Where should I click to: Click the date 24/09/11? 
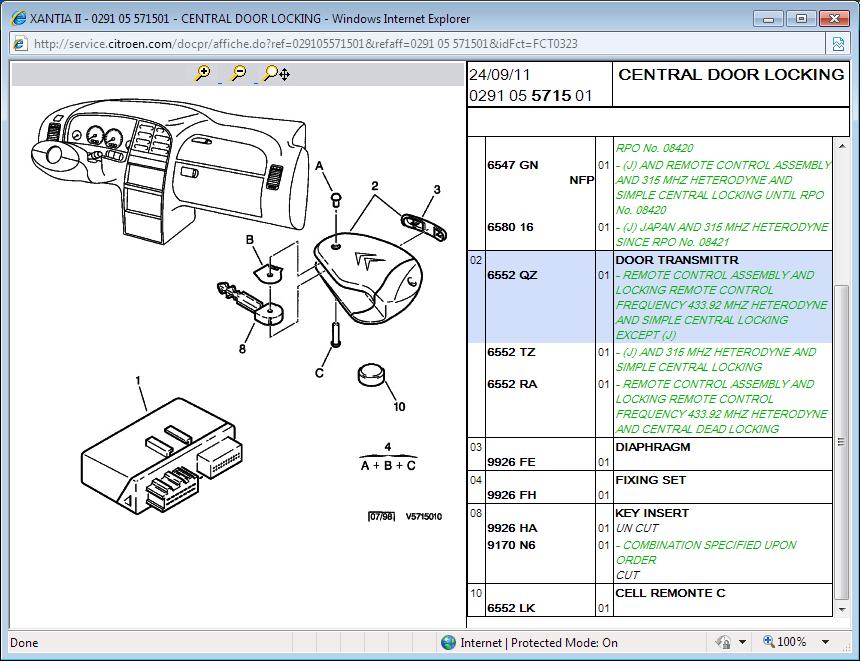click(x=499, y=75)
